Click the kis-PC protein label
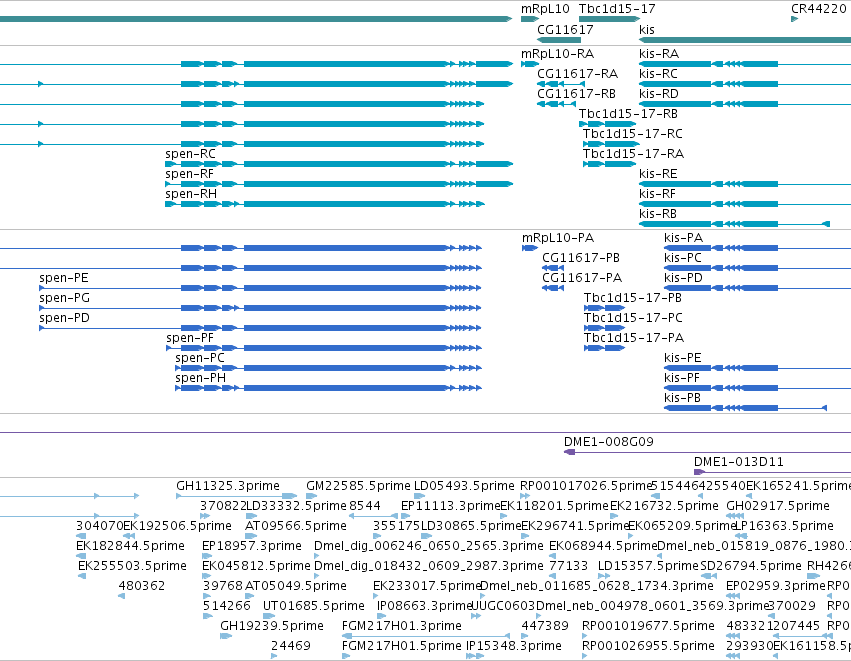The image size is (851, 661). 683,258
